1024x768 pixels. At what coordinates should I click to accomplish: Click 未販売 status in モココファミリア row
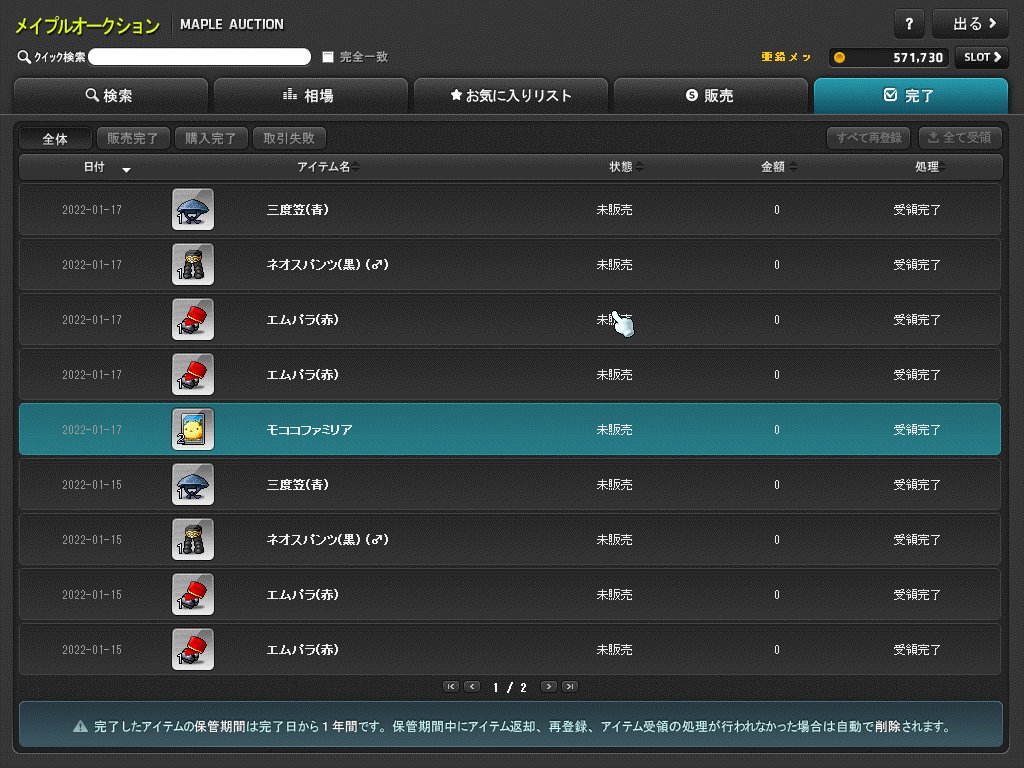[x=614, y=430]
